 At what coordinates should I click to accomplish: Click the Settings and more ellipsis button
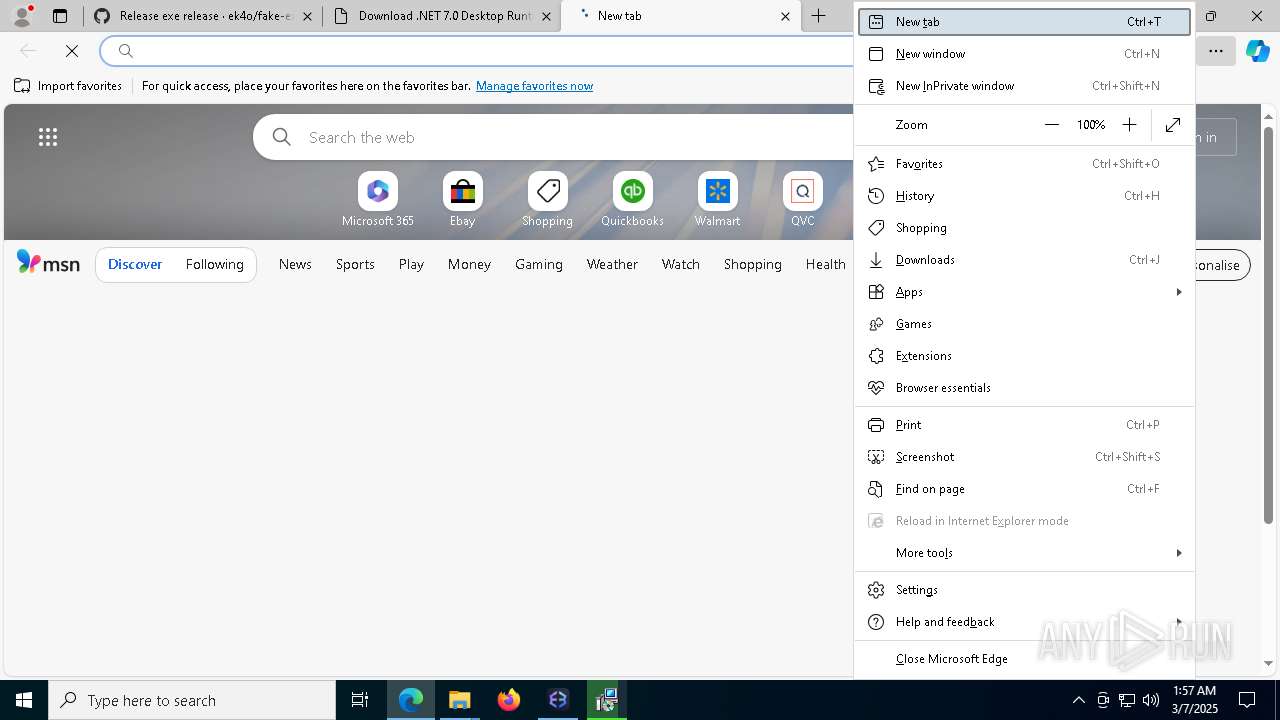1215,50
